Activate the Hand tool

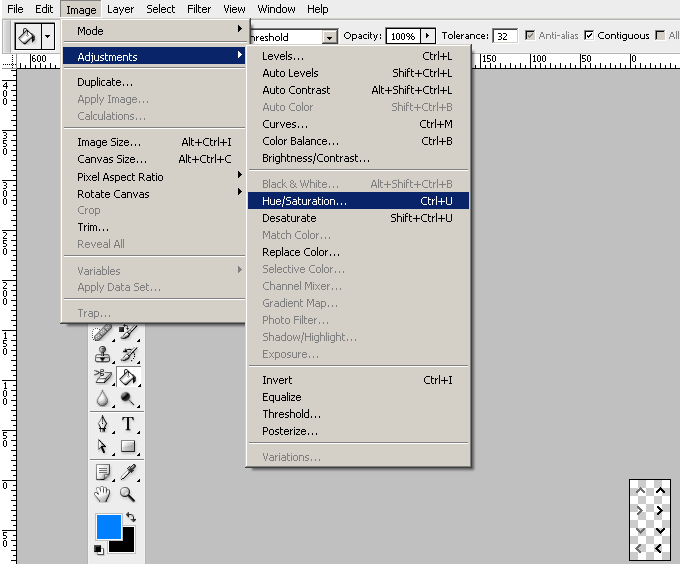point(103,494)
